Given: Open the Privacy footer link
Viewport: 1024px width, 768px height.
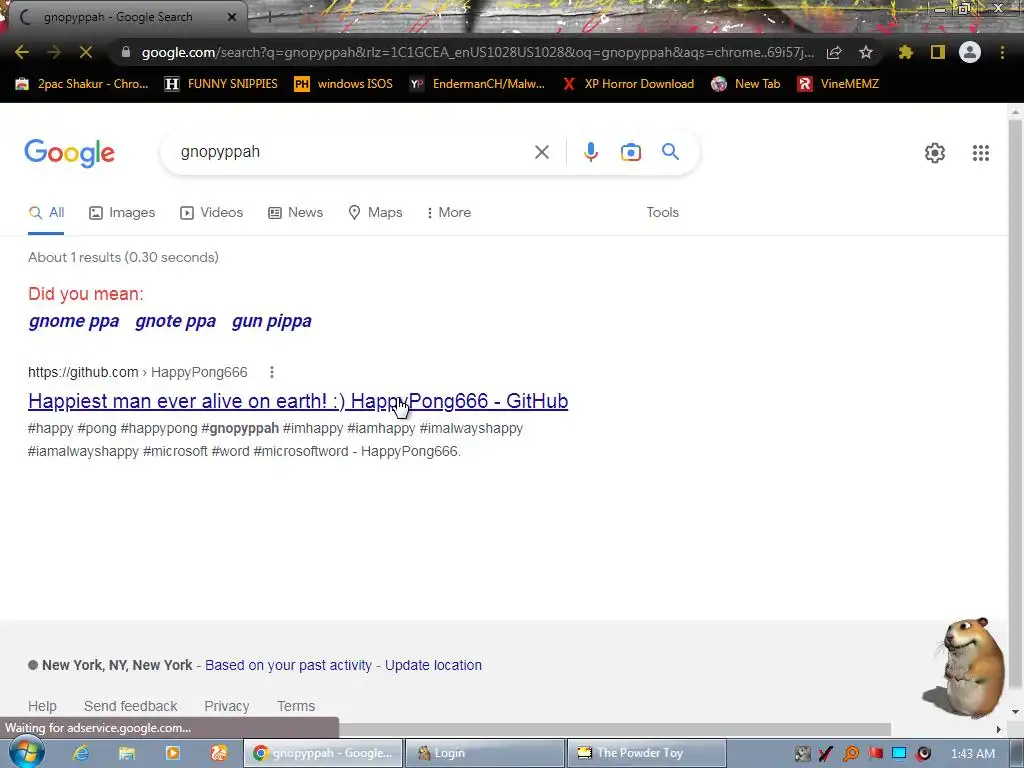Looking at the screenshot, I should coord(227,706).
